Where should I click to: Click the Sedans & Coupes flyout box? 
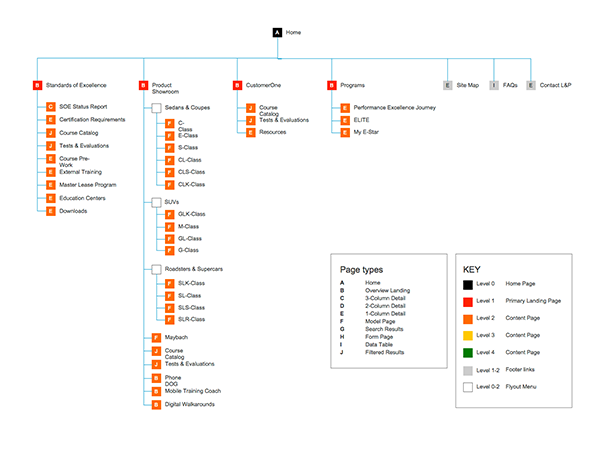(x=156, y=106)
